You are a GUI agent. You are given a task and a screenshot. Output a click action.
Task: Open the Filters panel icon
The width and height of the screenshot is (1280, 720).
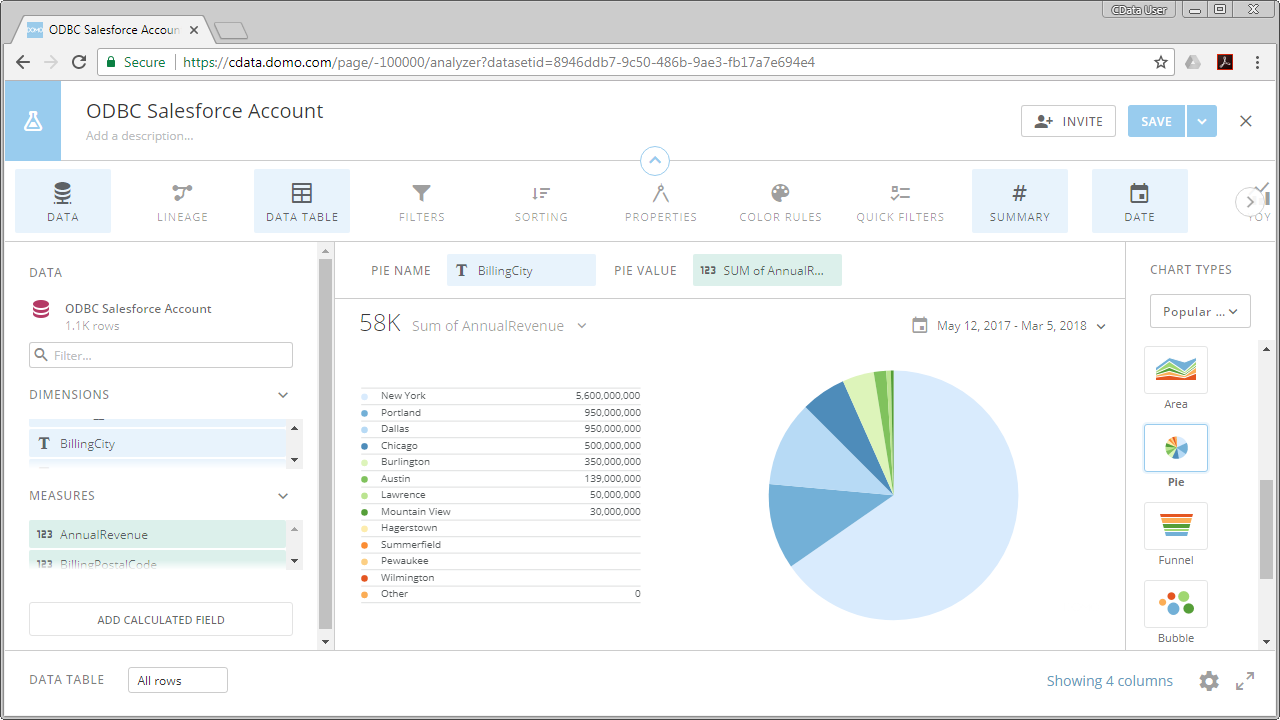point(421,200)
